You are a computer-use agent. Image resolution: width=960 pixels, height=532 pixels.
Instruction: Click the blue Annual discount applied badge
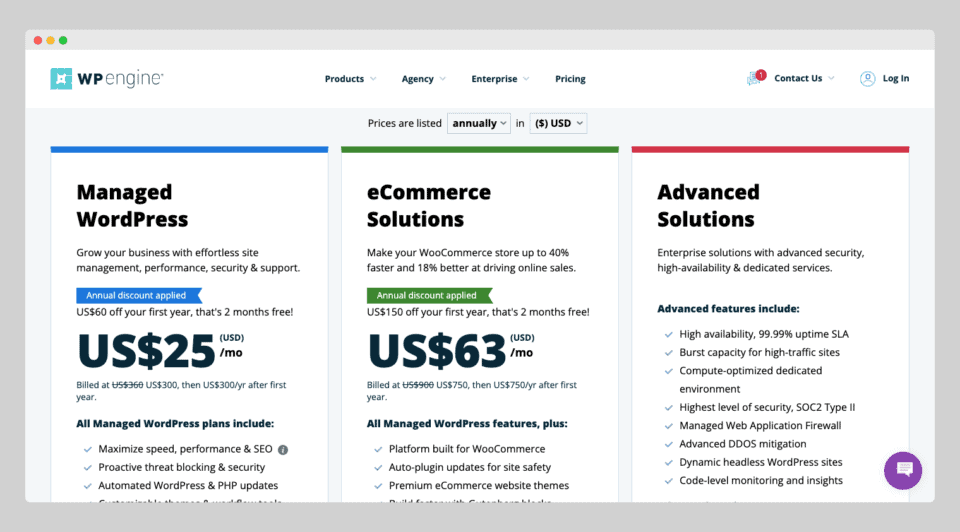tap(138, 296)
